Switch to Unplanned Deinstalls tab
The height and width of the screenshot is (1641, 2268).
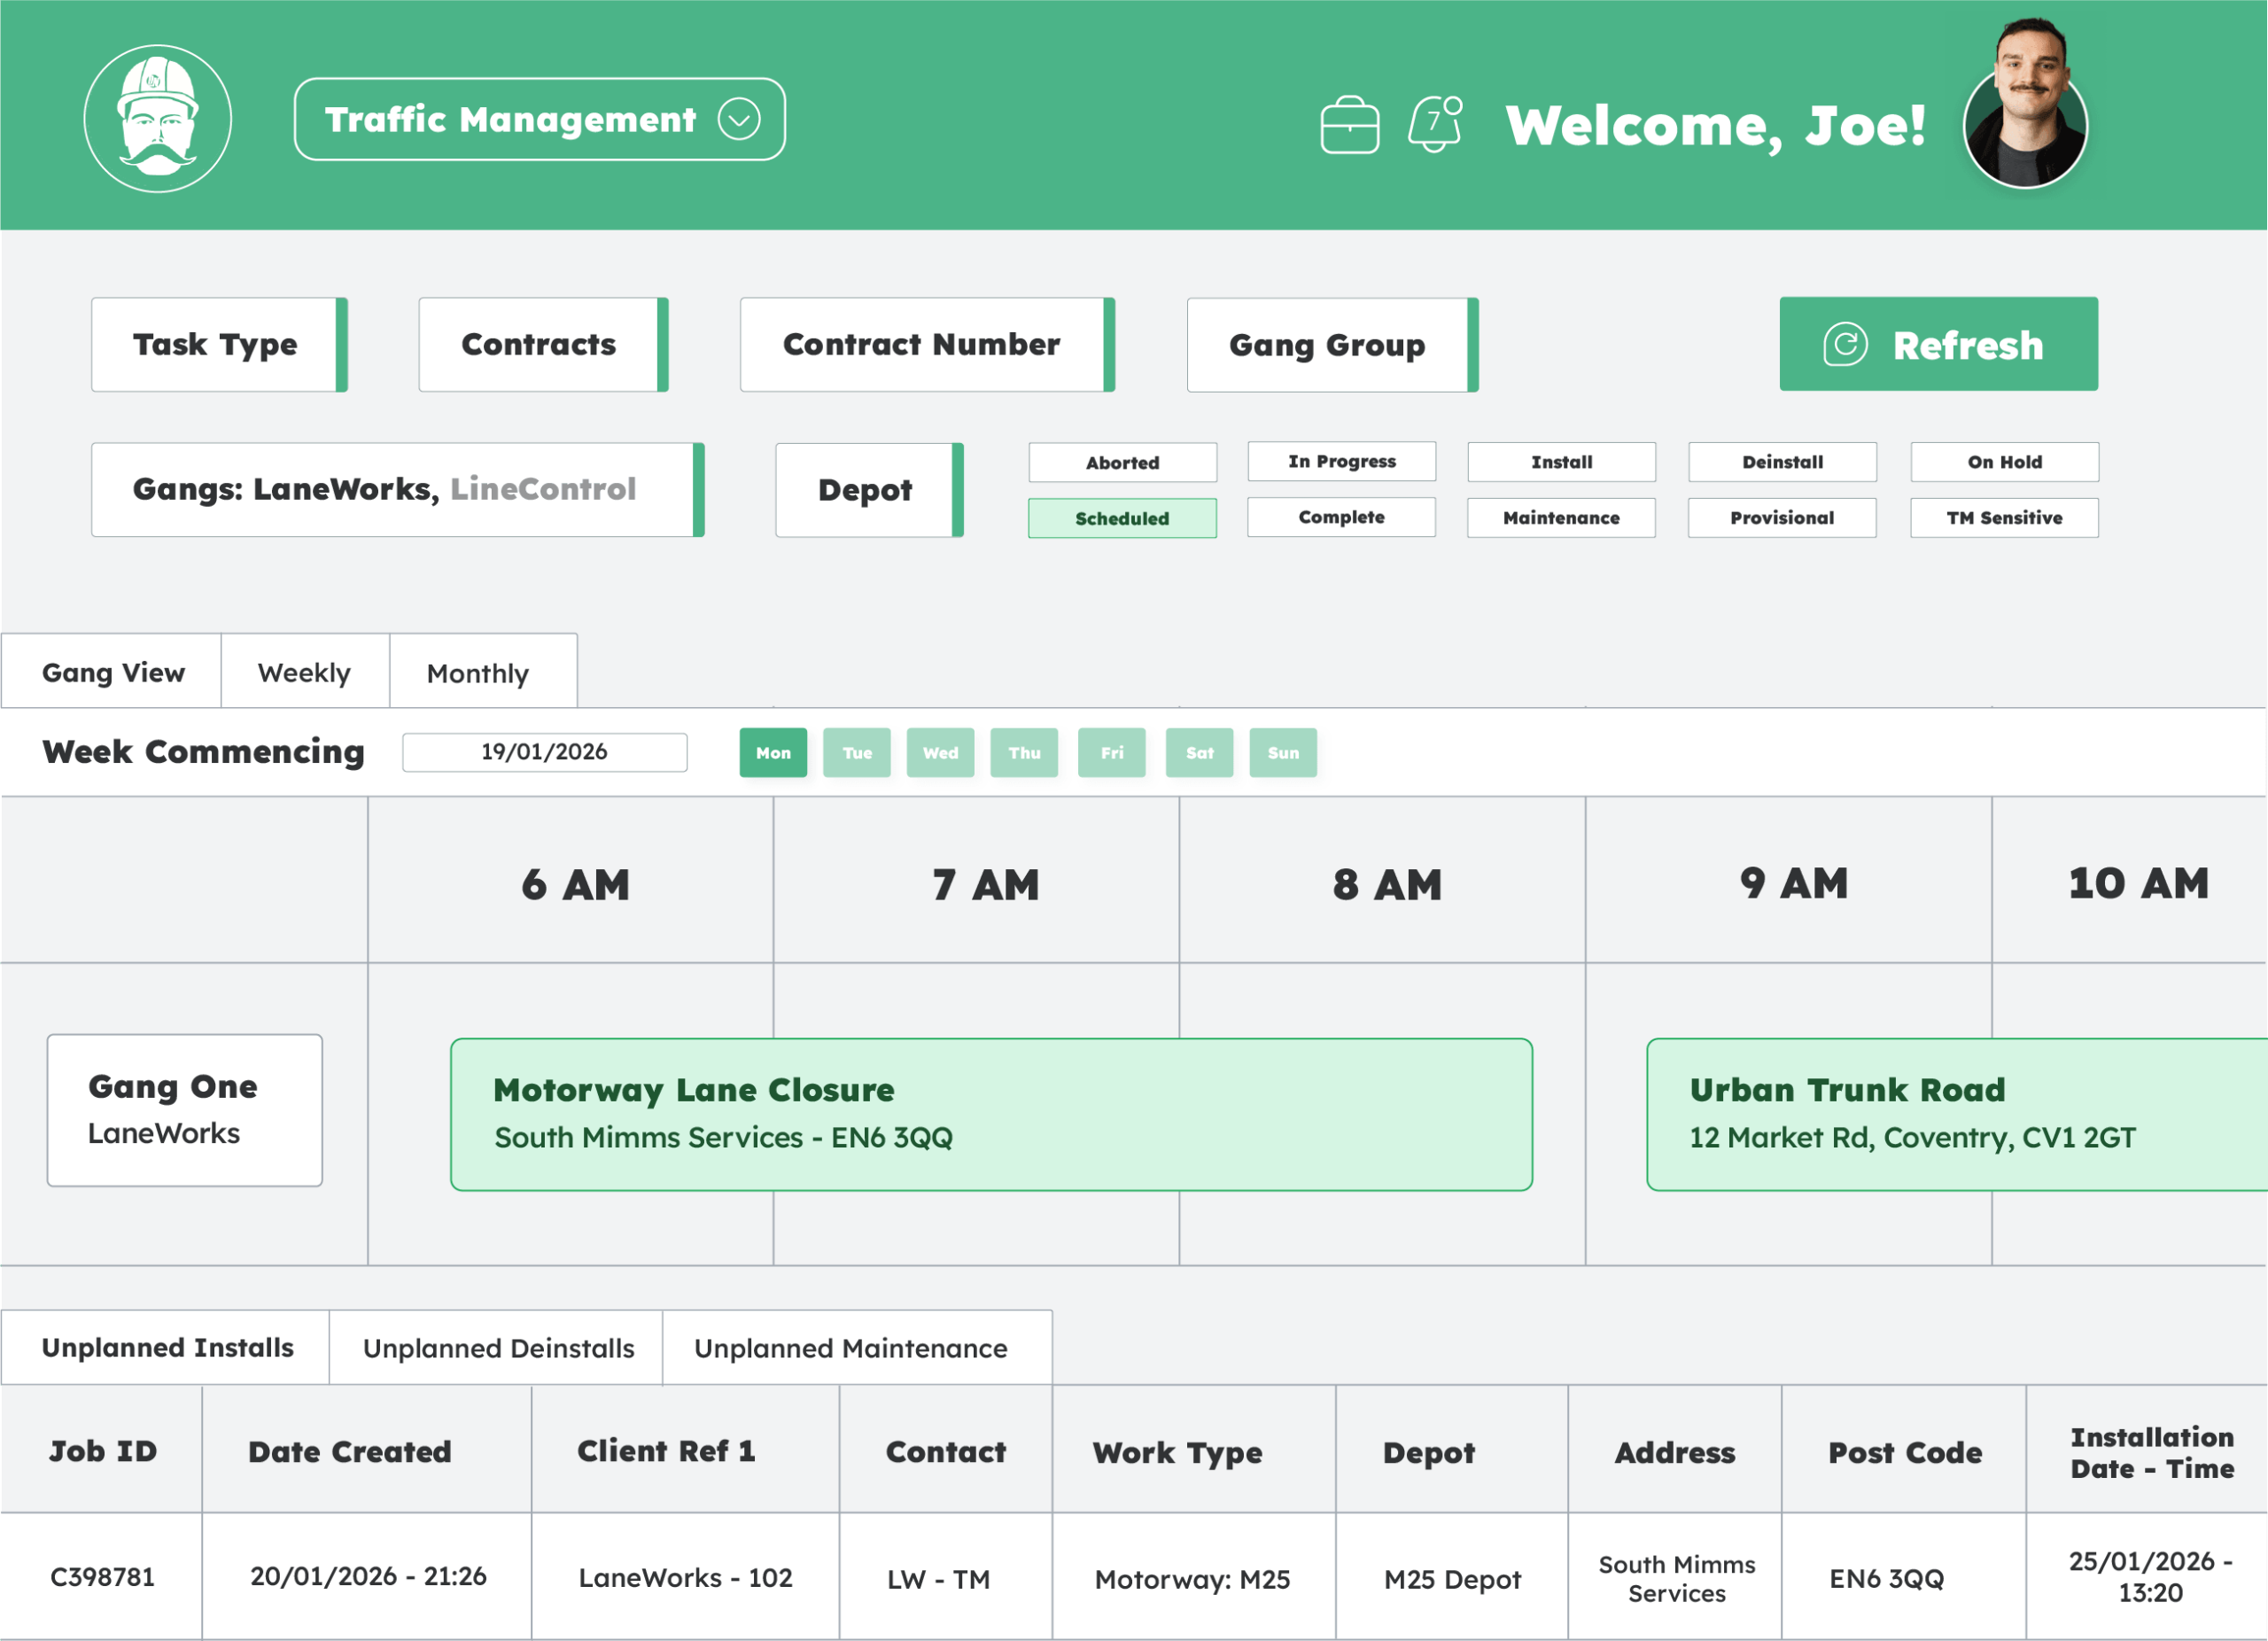497,1347
